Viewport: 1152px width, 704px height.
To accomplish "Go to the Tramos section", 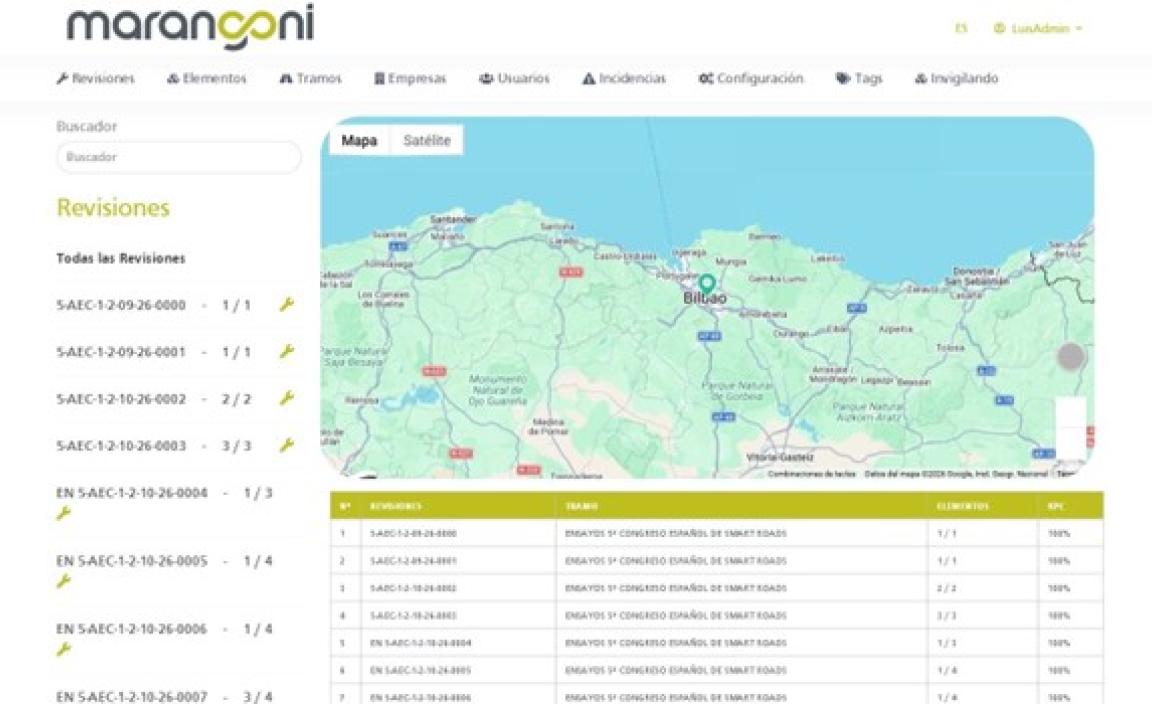I will click(311, 78).
